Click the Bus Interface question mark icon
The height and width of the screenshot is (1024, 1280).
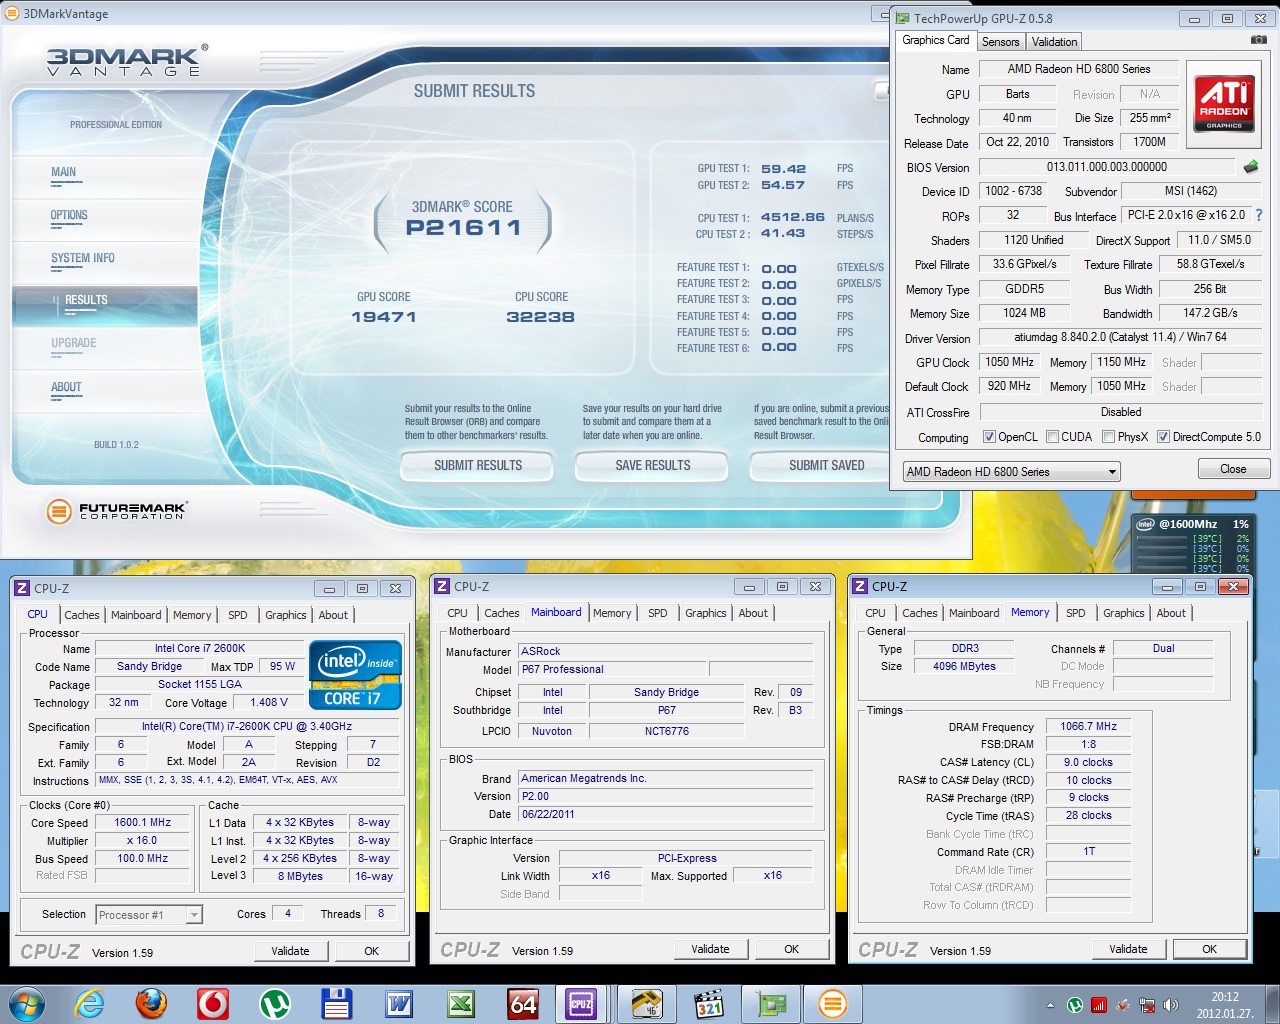[x=1258, y=215]
